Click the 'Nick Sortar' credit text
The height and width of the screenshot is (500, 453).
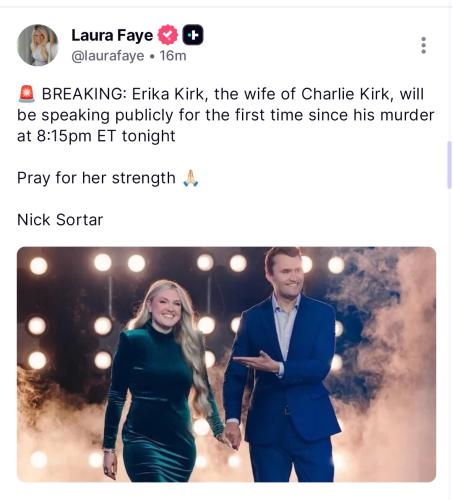coord(60,220)
